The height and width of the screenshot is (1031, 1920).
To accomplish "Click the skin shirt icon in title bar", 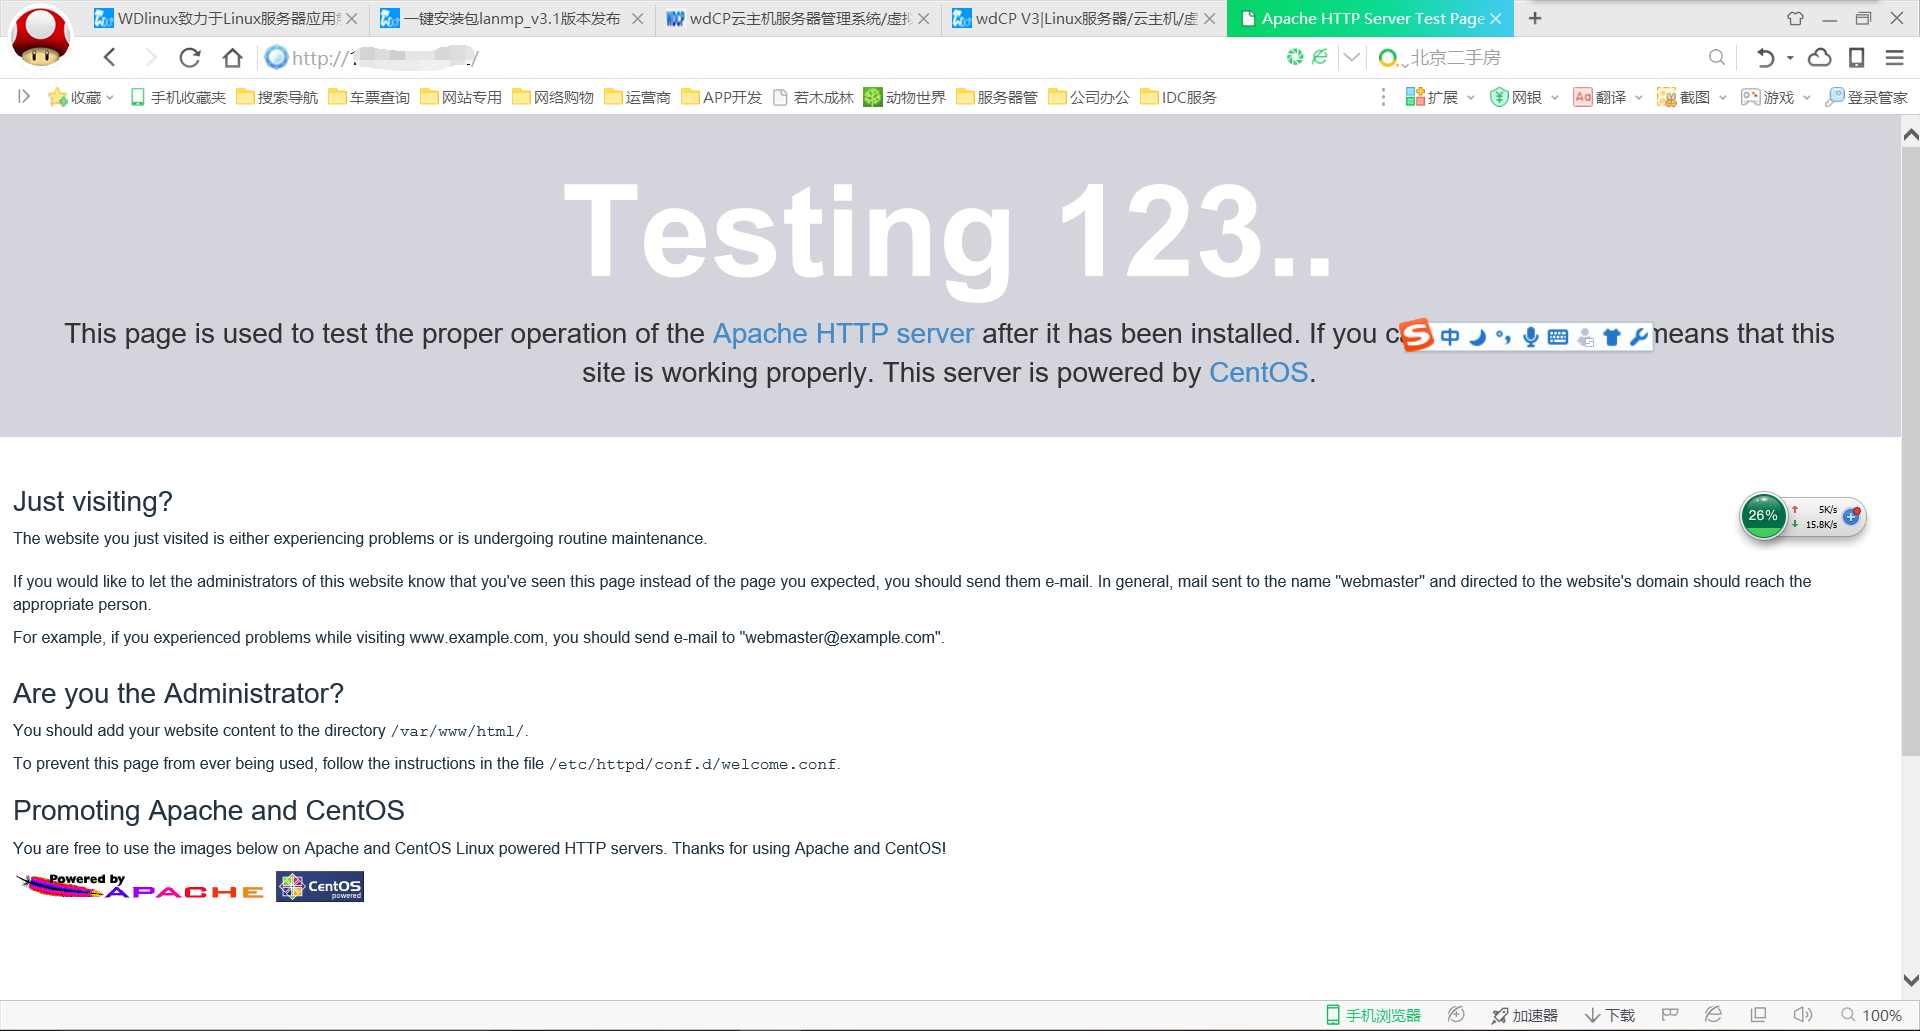I will pos(1795,18).
